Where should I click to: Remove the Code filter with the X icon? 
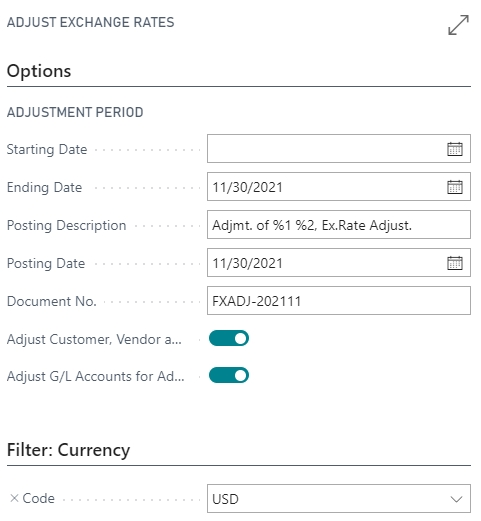coord(14,498)
